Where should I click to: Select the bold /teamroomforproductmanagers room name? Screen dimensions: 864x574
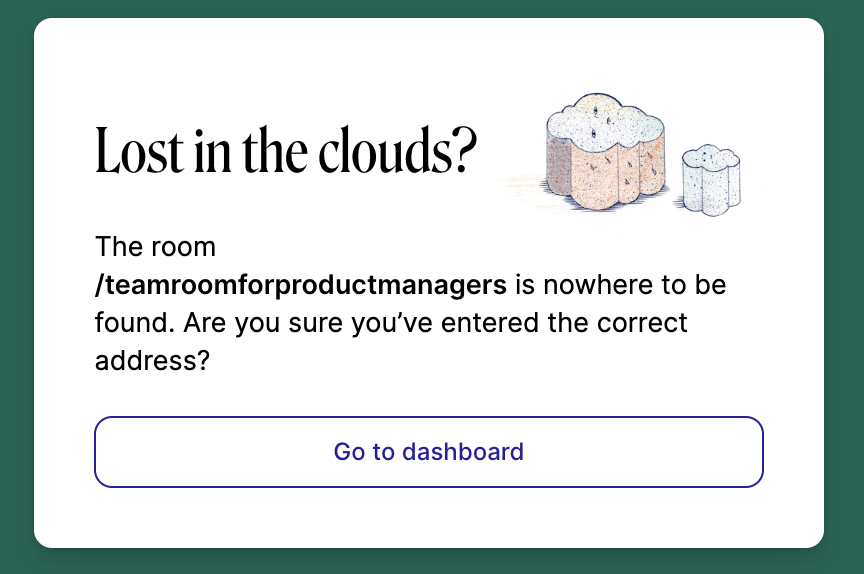301,286
